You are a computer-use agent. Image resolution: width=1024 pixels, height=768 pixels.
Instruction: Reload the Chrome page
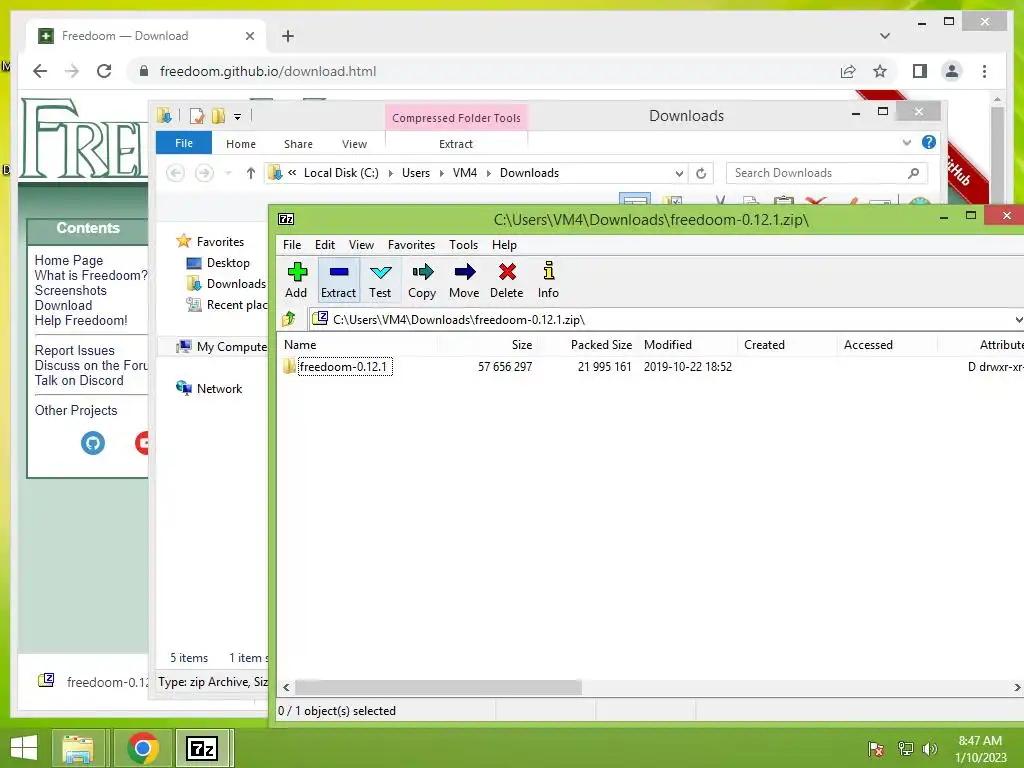104,71
